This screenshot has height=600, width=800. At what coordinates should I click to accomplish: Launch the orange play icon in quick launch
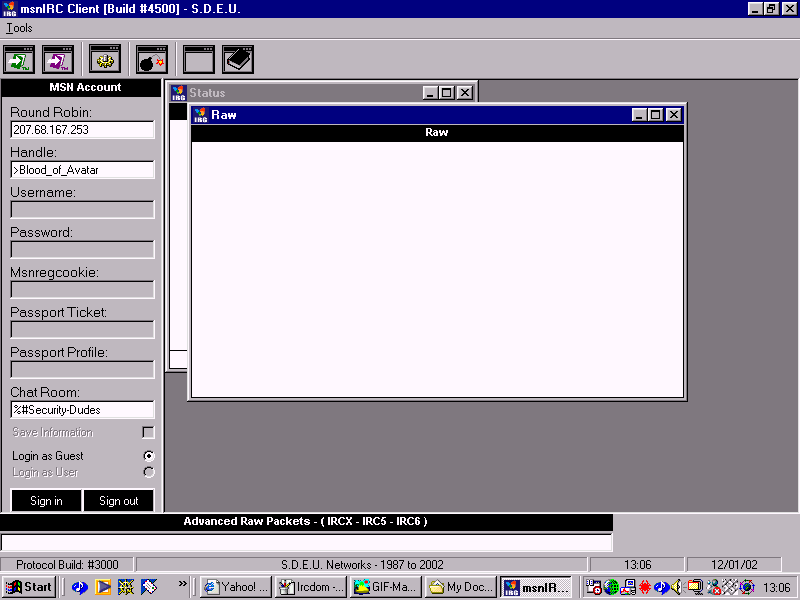coord(103,587)
